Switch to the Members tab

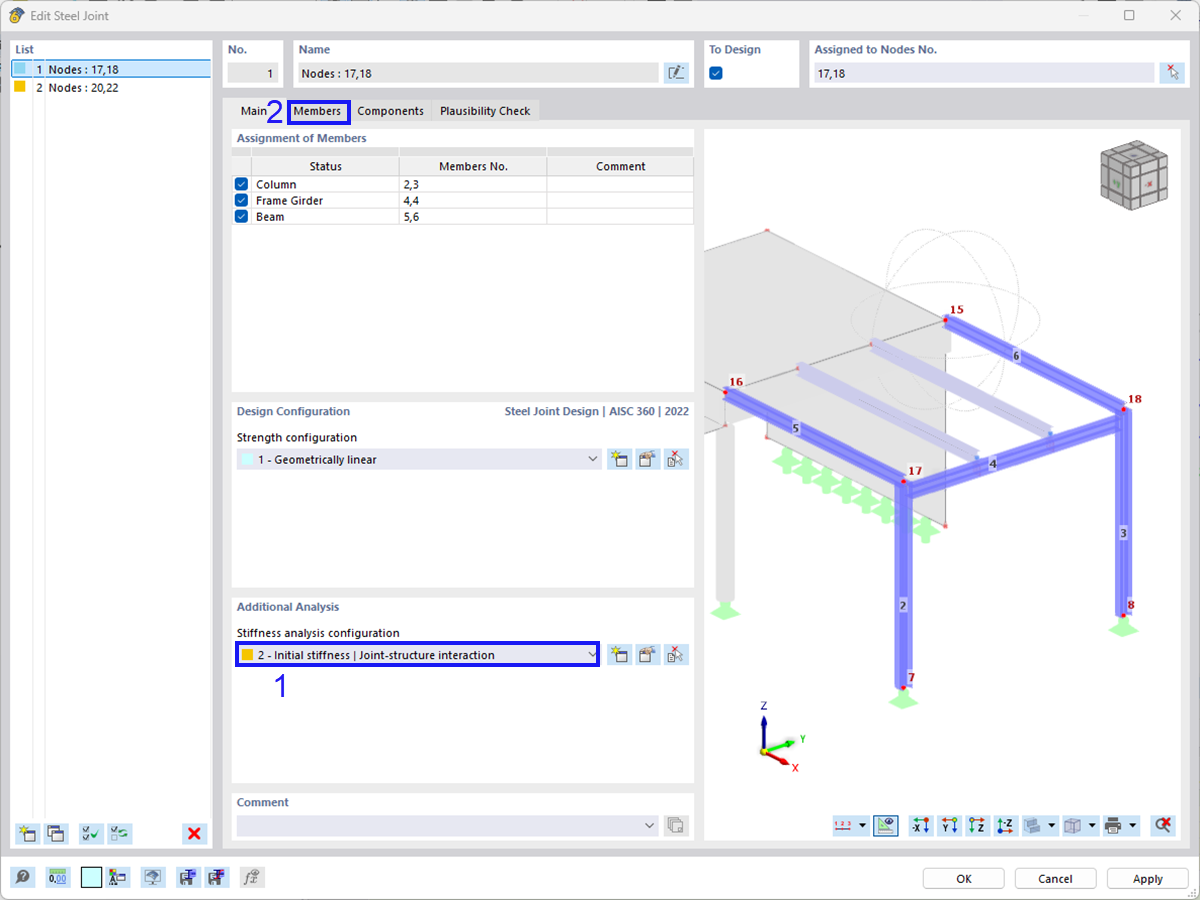(x=317, y=111)
